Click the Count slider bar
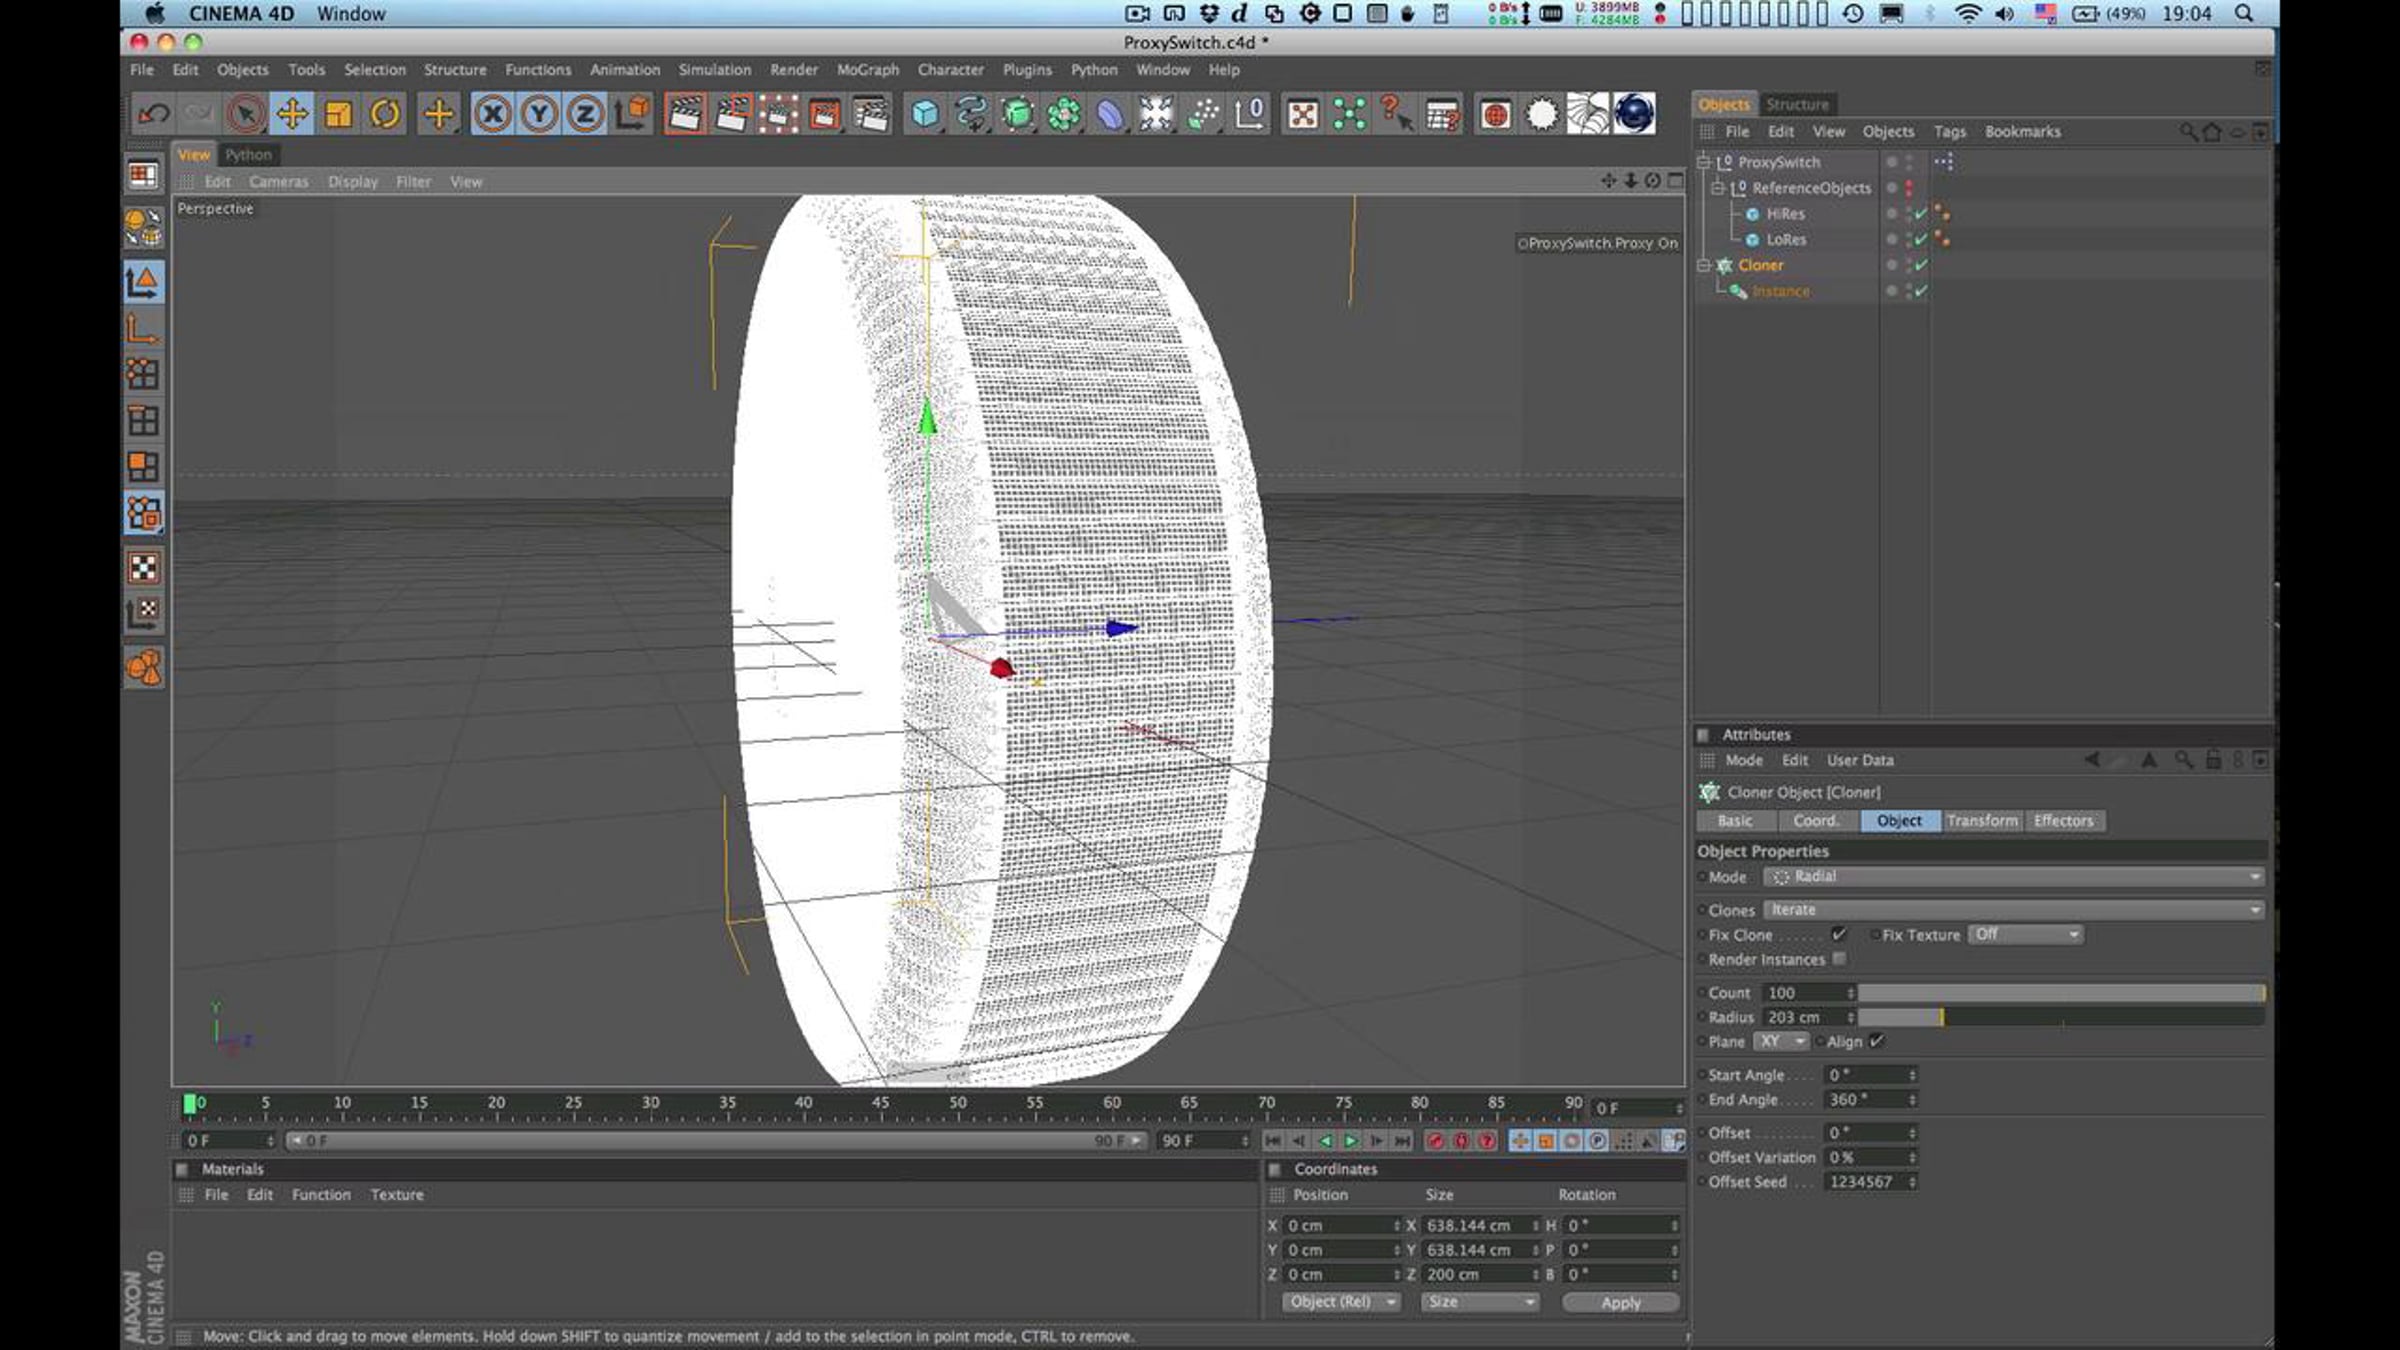 coord(2062,993)
